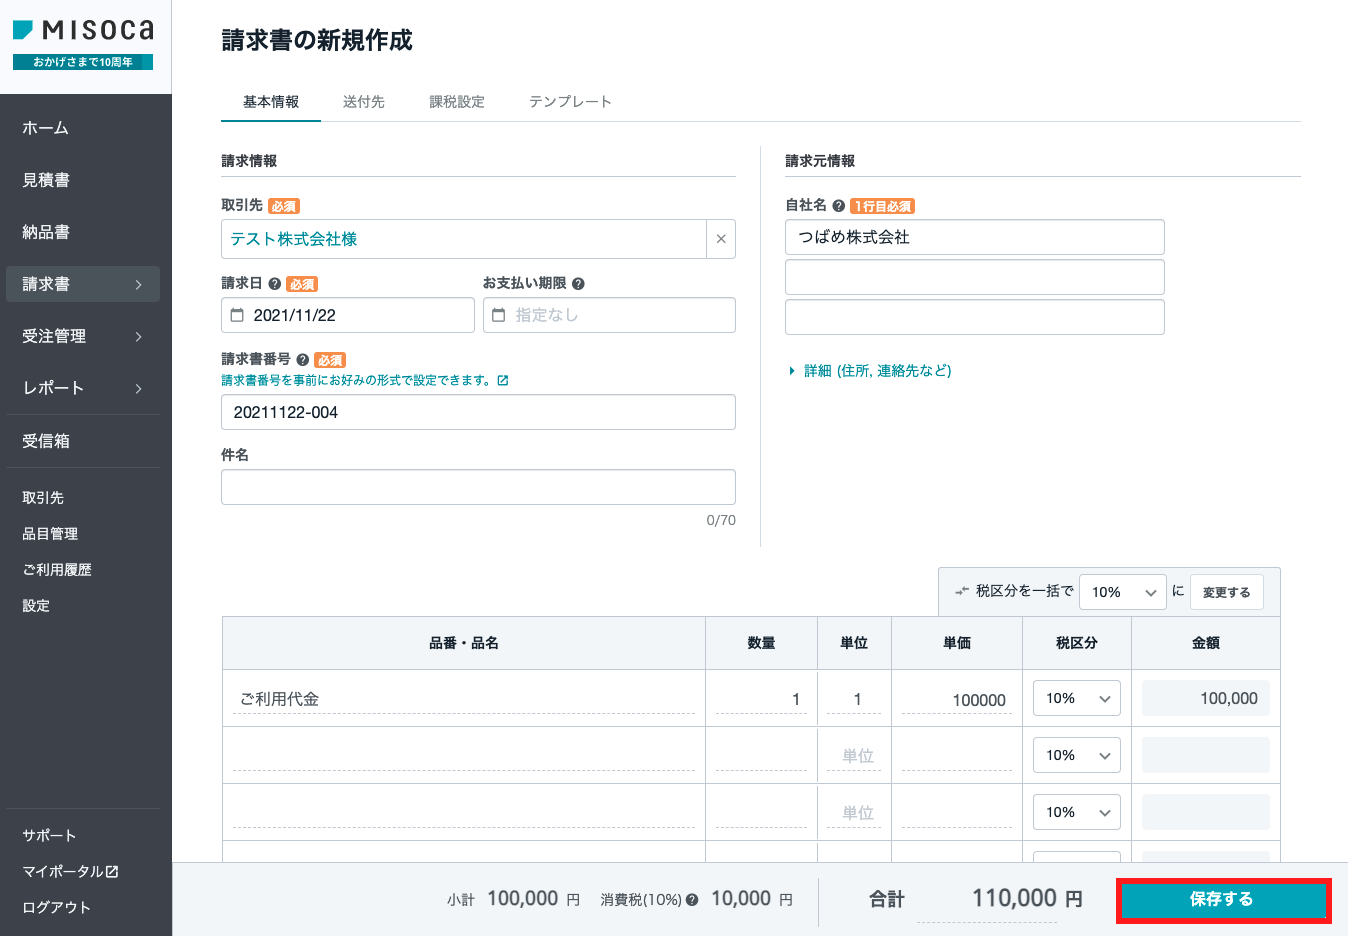Expand the 請求書 sidebar submenu chevron

click(138, 285)
